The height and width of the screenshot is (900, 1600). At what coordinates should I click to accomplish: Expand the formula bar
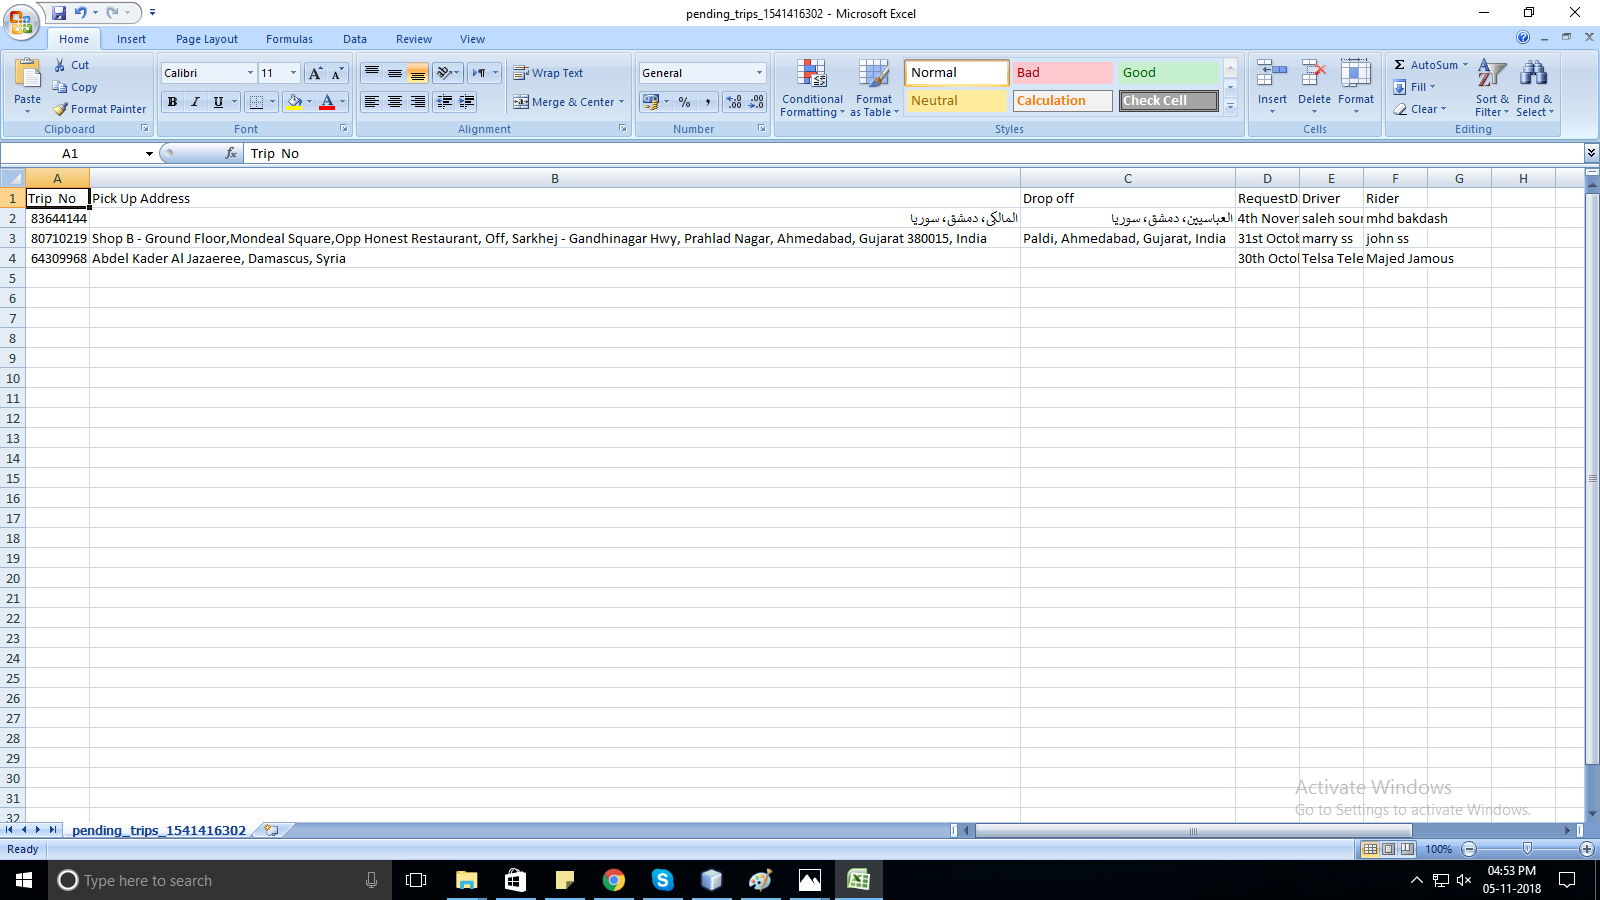coord(1591,153)
